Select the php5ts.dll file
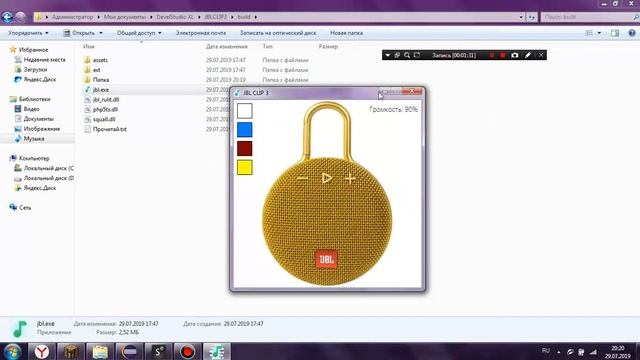 tap(105, 109)
